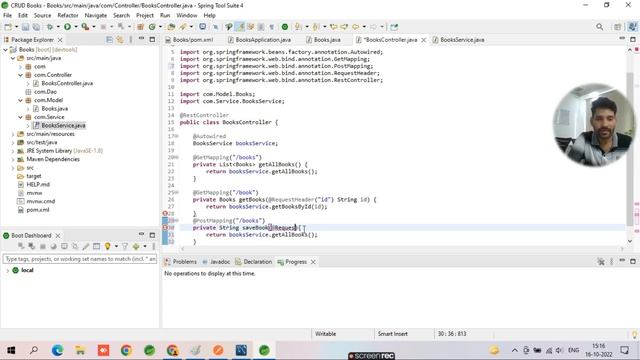Click Collapse All in Package Explorer
This screenshot has height=360, width=640.
[109, 40]
